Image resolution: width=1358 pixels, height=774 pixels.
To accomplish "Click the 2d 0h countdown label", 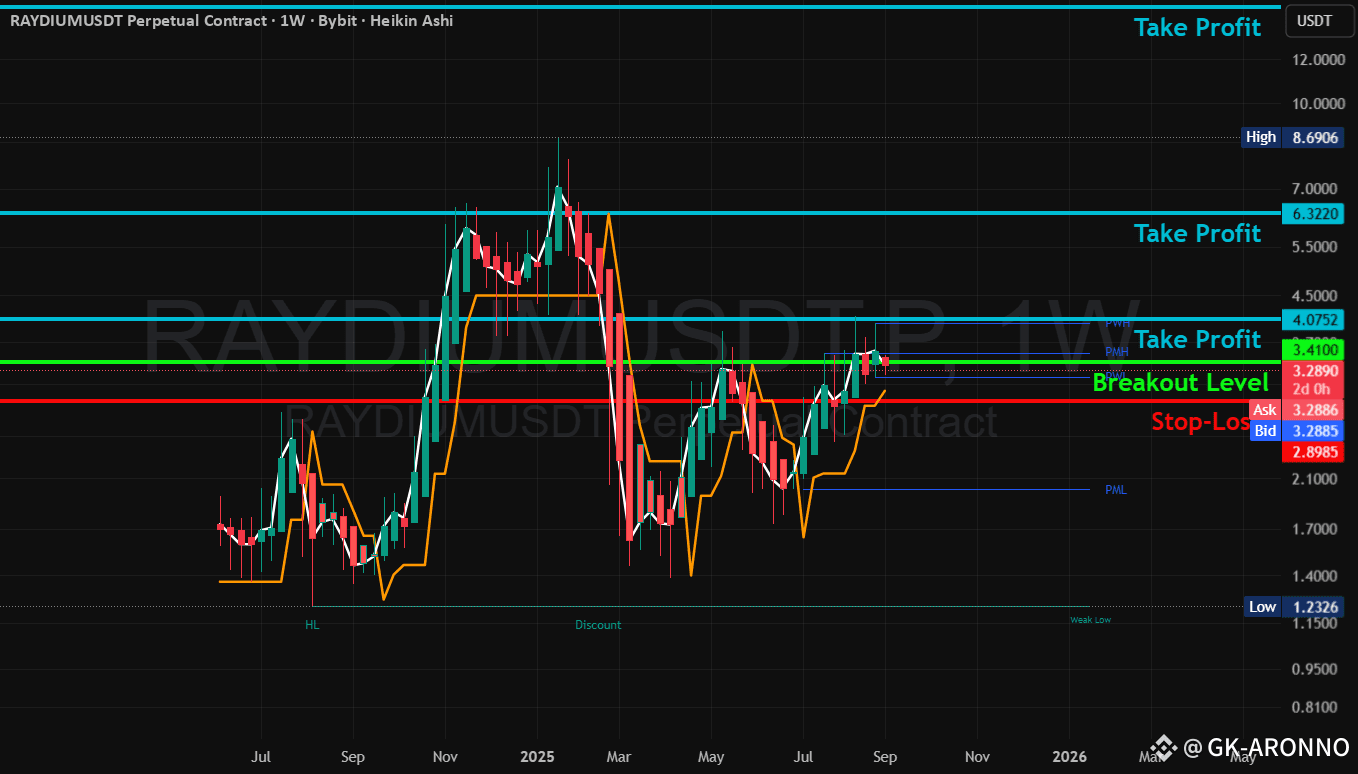I will coord(1310,389).
